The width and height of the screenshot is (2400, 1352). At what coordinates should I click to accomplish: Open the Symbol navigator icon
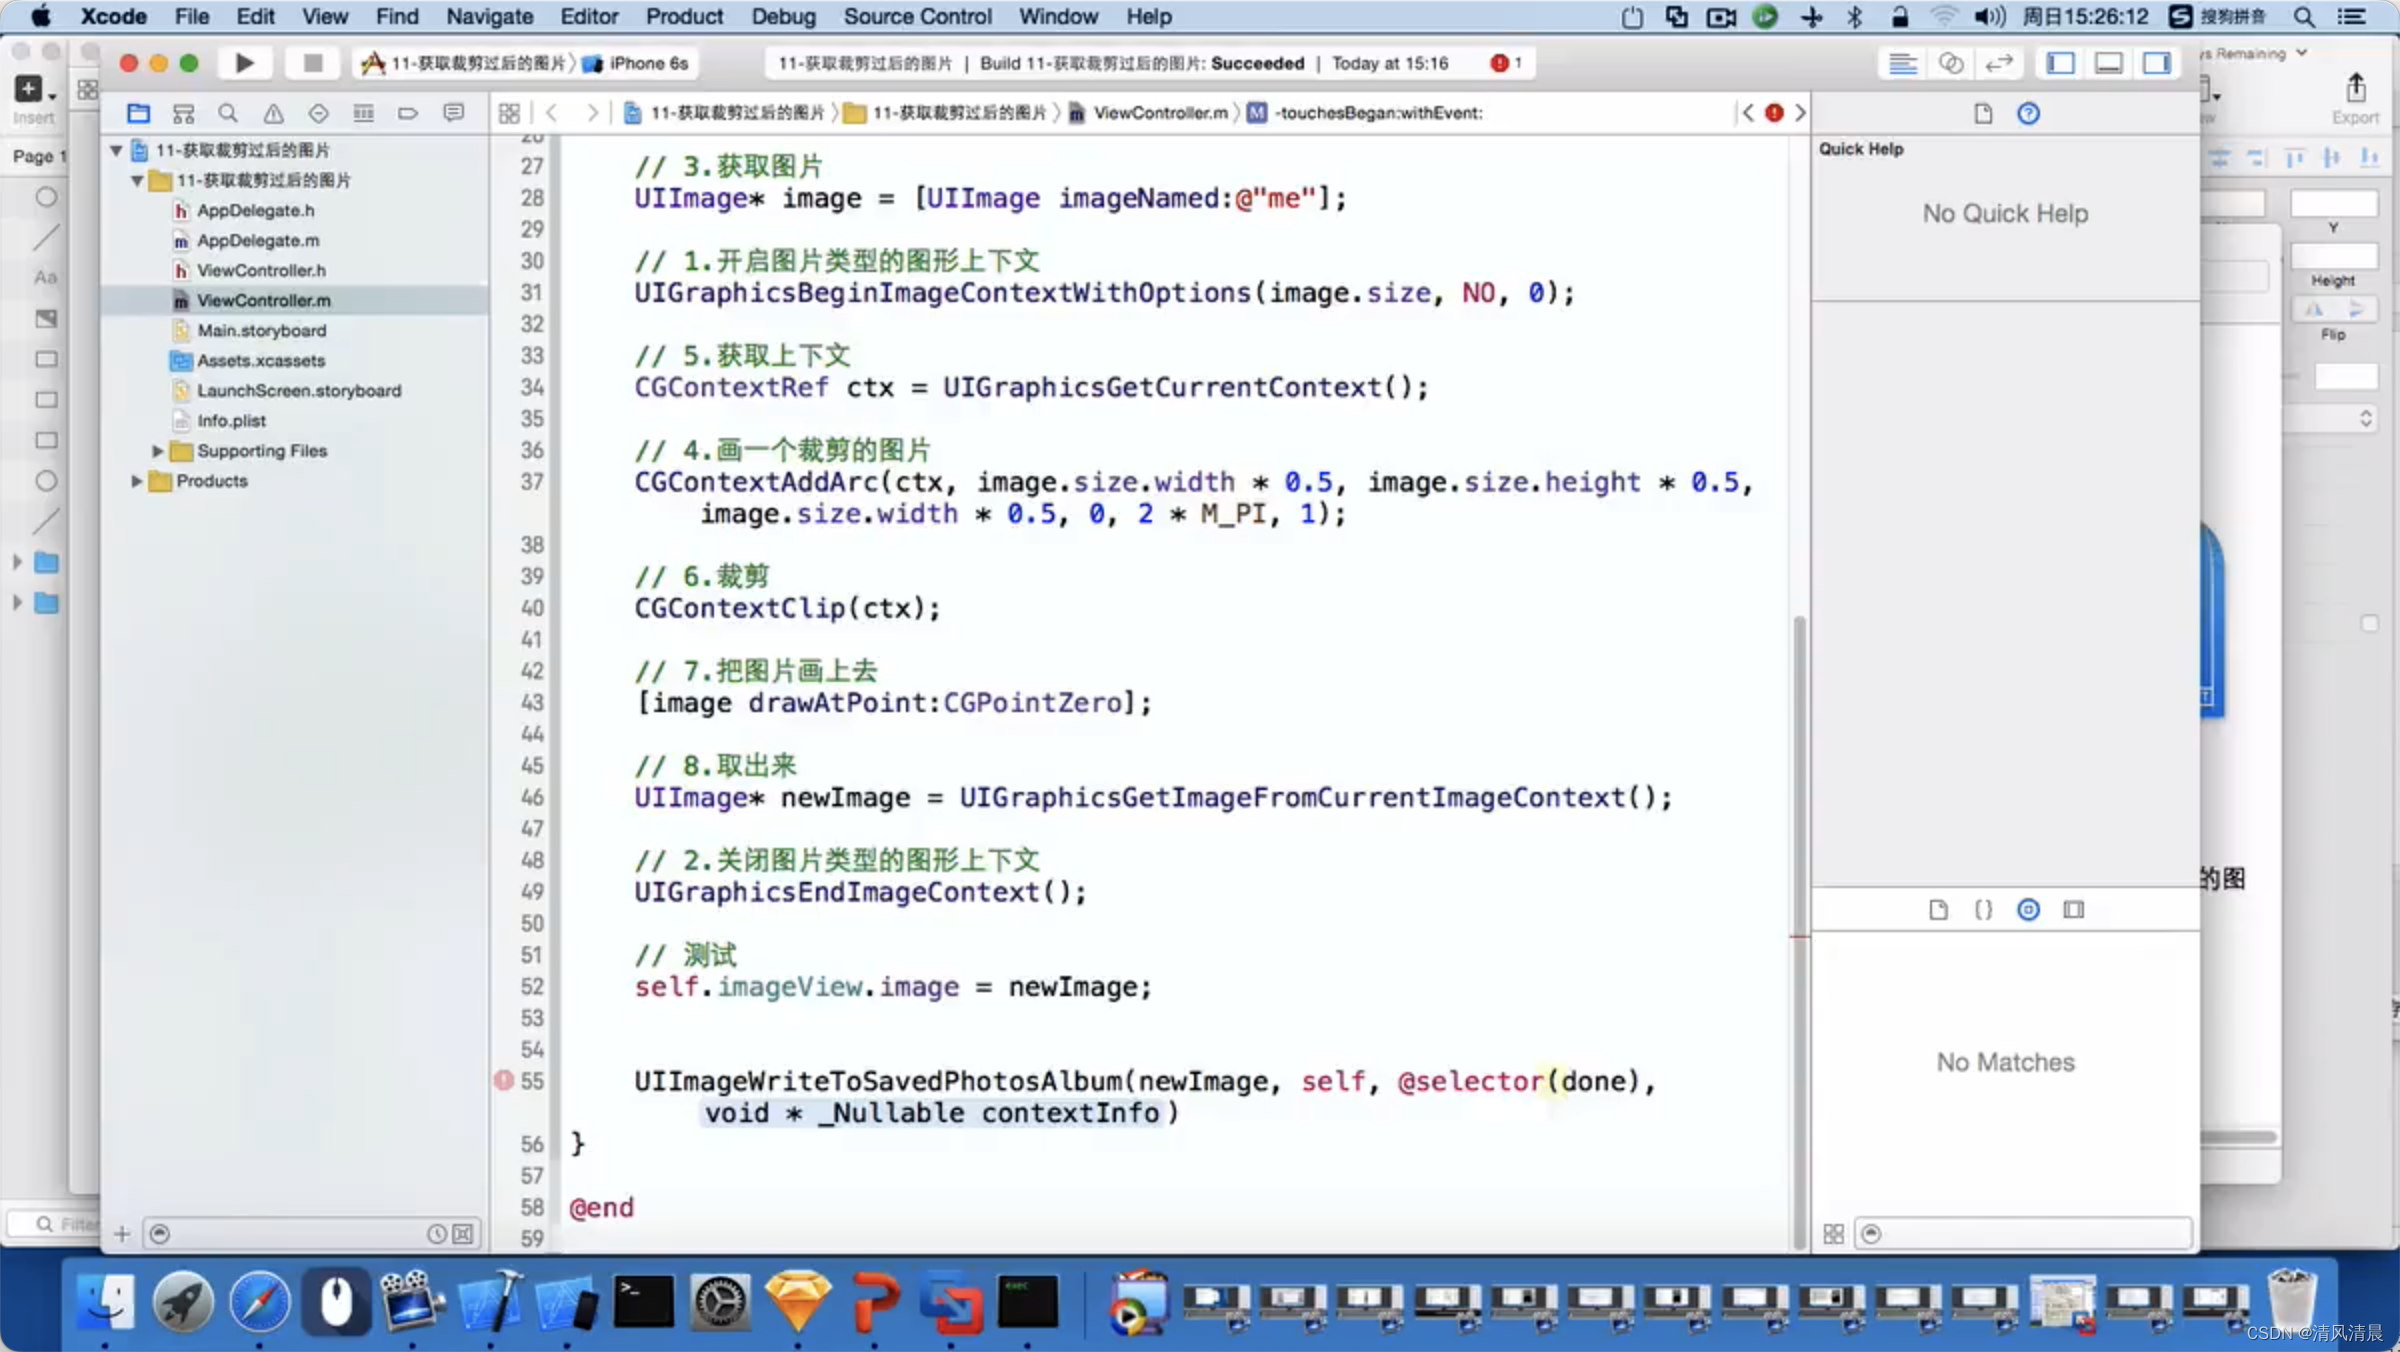[183, 113]
